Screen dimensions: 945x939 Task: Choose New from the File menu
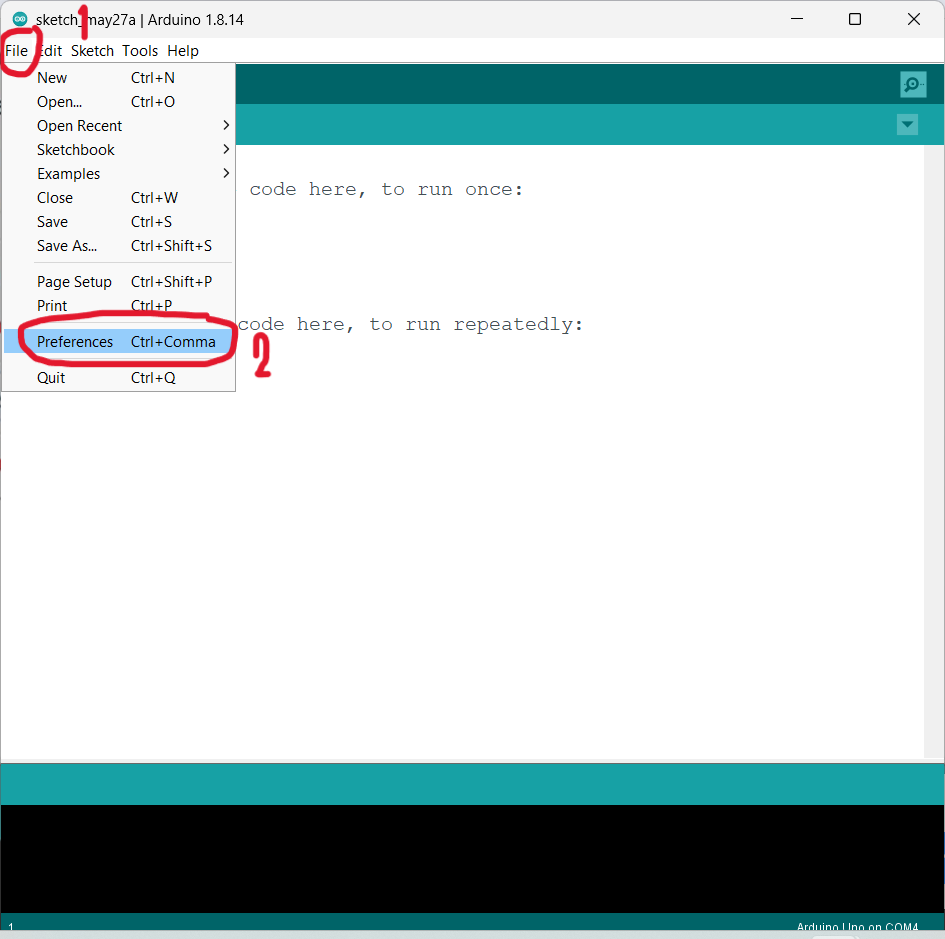pyautogui.click(x=118, y=78)
